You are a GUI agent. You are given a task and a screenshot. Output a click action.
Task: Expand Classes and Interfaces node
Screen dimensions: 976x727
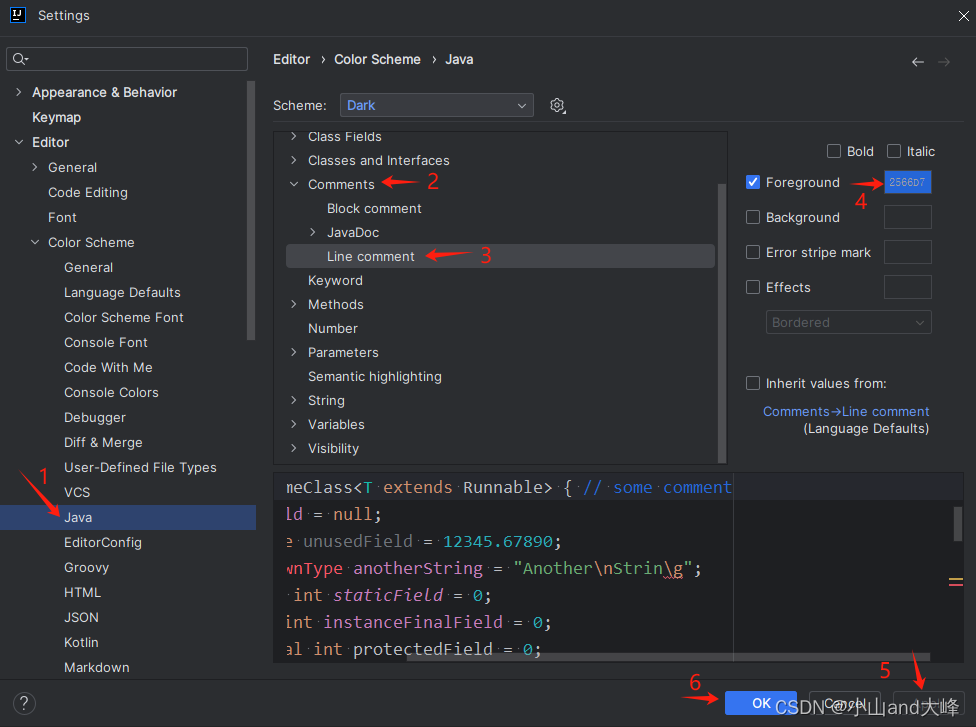click(294, 160)
